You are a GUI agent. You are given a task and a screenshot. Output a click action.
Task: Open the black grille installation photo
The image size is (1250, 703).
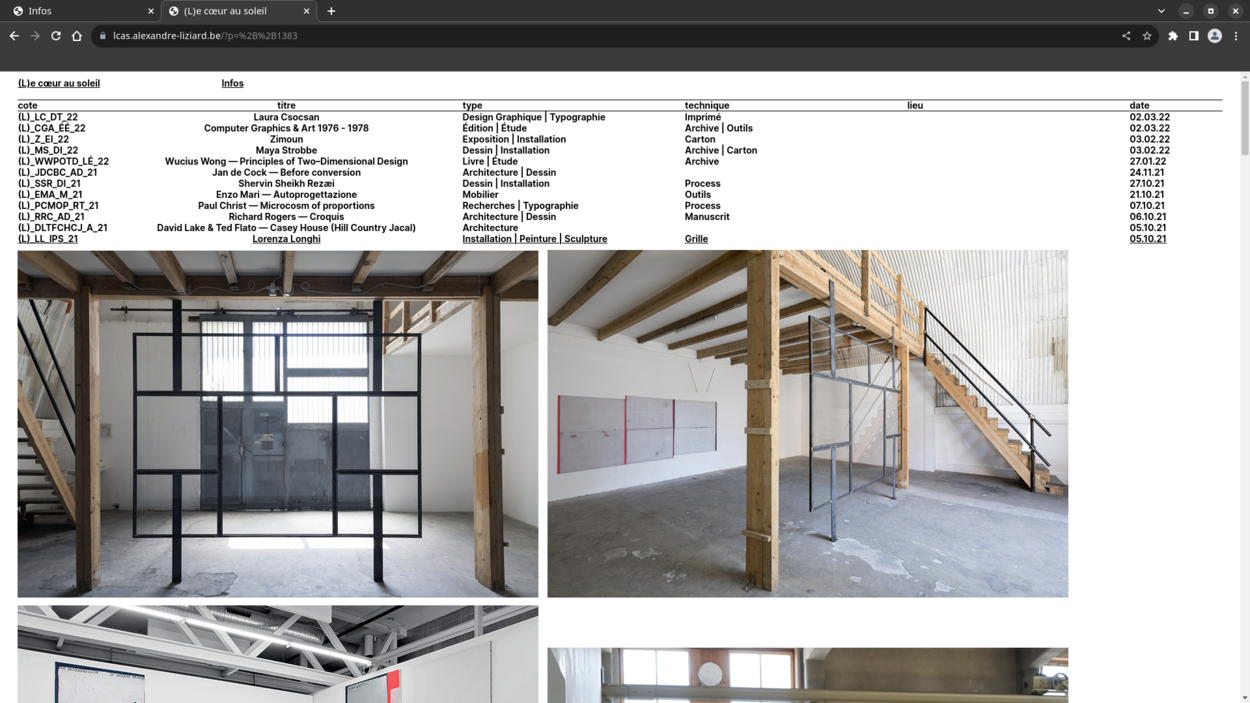pyautogui.click(x=278, y=424)
